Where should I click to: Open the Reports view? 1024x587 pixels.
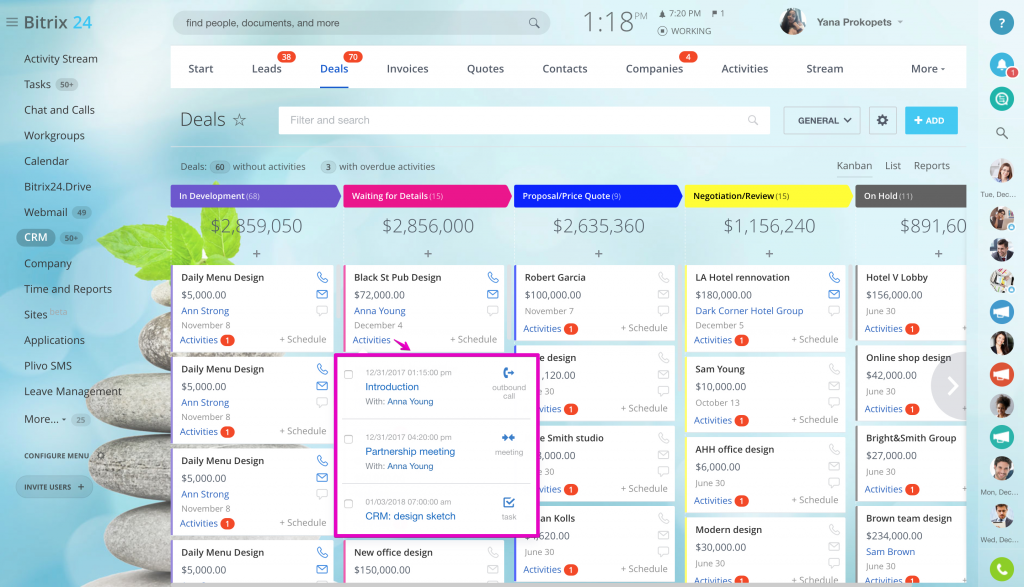click(x=932, y=166)
